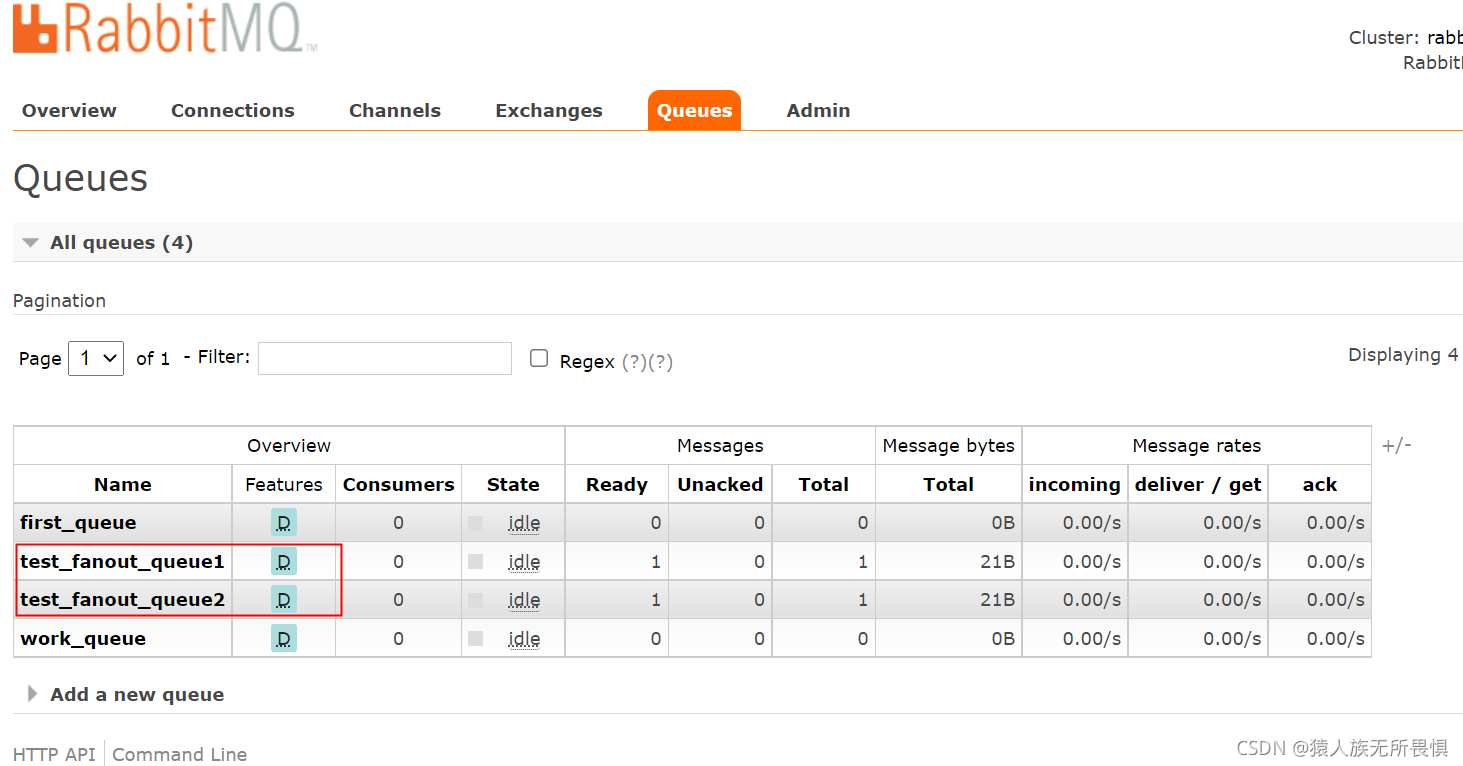Sort by the incoming rate column header
The width and height of the screenshot is (1463, 766).
coord(1075,485)
